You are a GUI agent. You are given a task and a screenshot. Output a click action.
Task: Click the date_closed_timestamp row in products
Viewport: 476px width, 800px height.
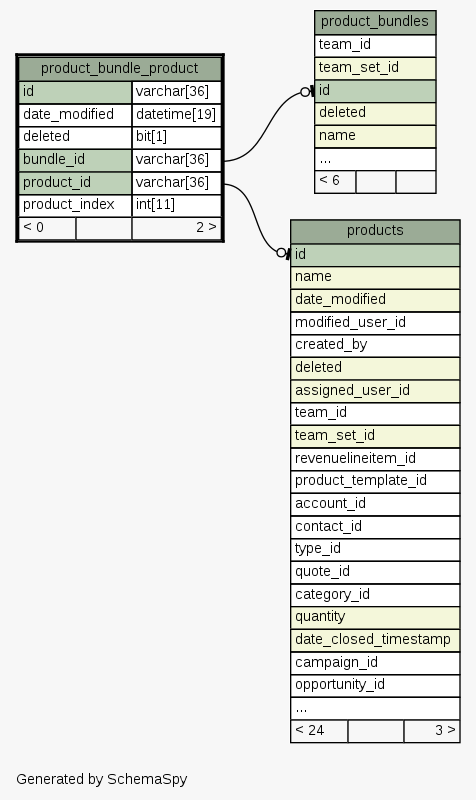click(375, 640)
